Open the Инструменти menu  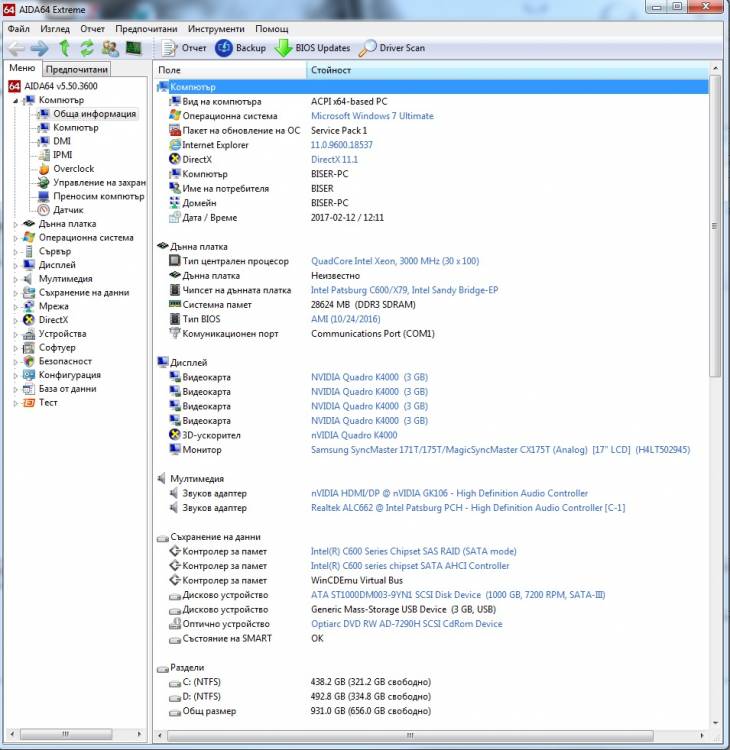tap(216, 29)
